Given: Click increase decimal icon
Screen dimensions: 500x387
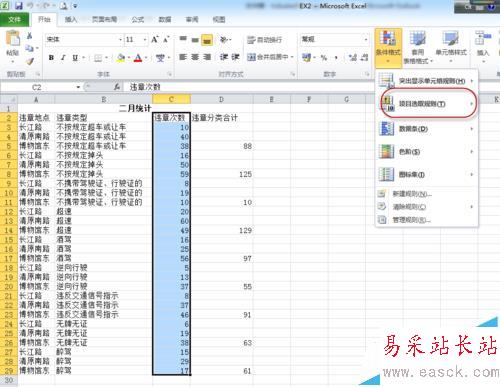Looking at the screenshot, I should tap(352, 58).
